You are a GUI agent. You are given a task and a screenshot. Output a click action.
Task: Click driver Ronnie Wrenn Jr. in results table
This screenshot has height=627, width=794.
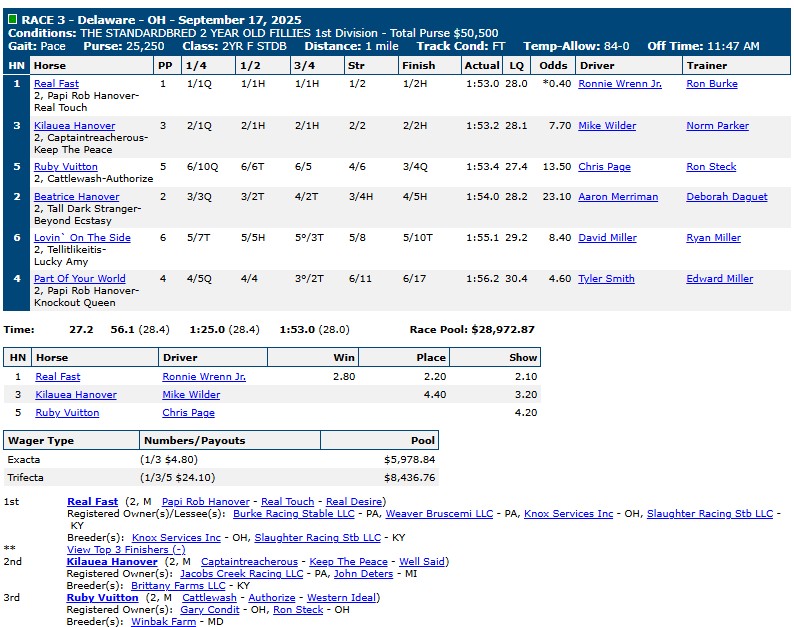619,84
